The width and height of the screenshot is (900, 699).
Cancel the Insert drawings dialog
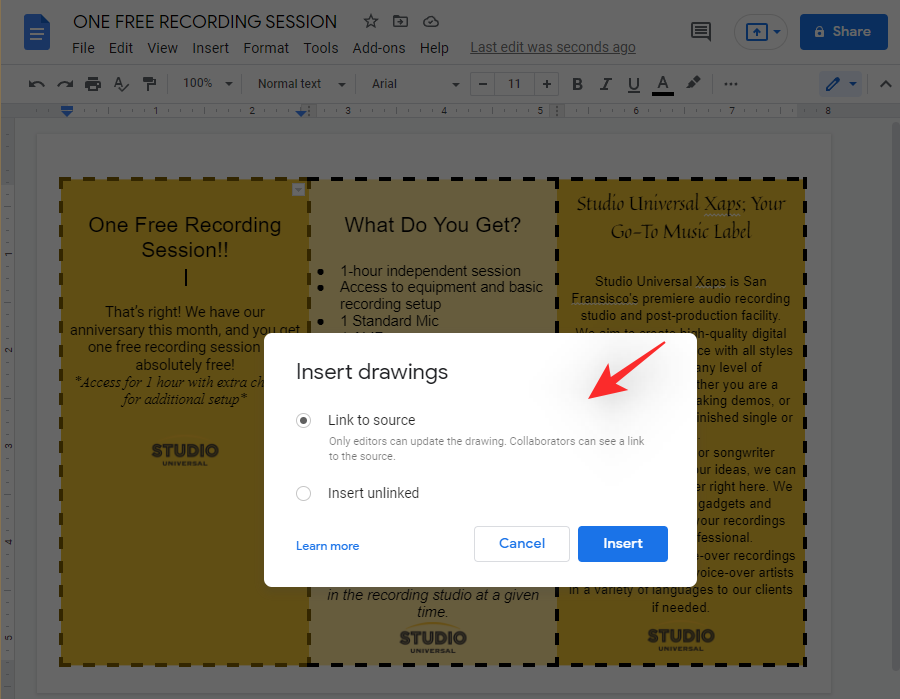[x=522, y=544]
